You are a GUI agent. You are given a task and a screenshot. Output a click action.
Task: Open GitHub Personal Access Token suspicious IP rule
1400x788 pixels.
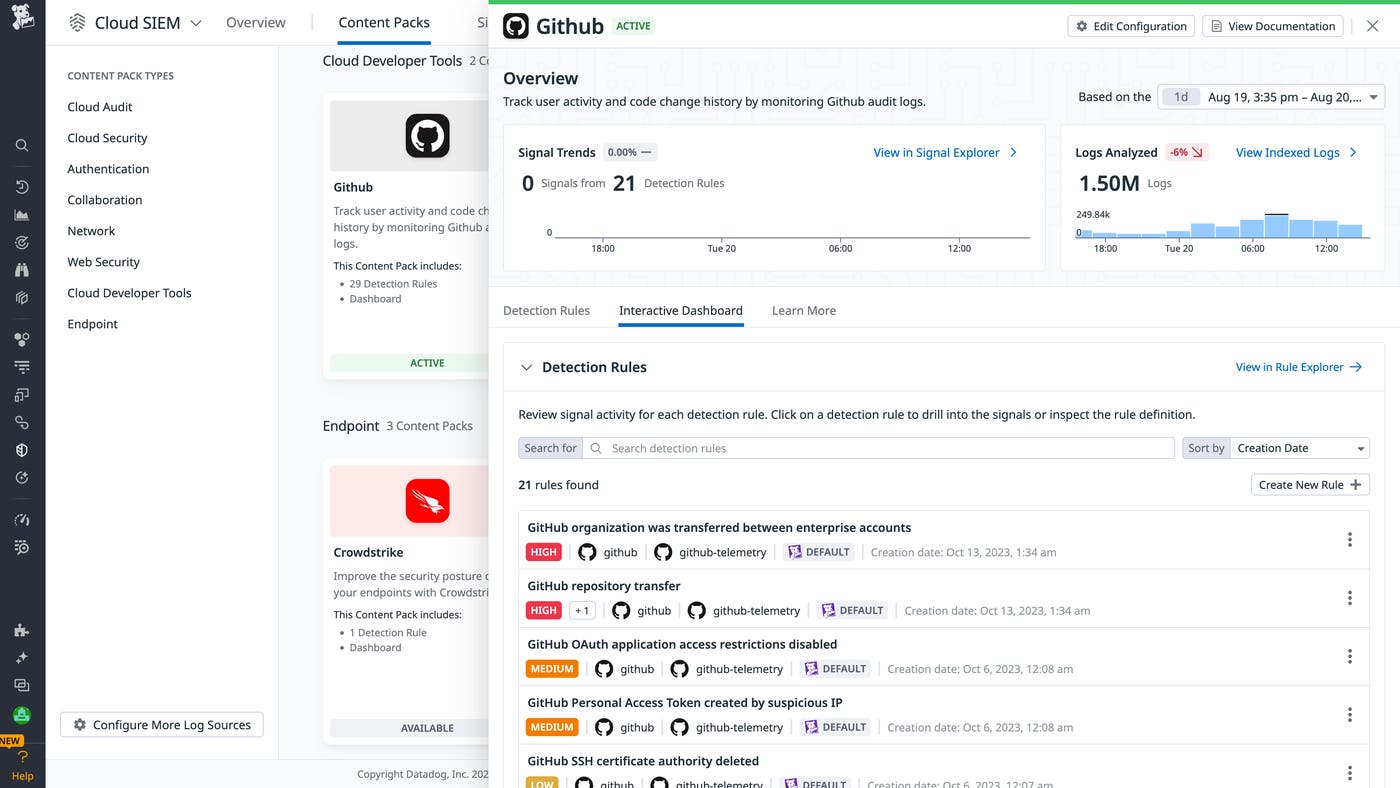[x=685, y=702]
